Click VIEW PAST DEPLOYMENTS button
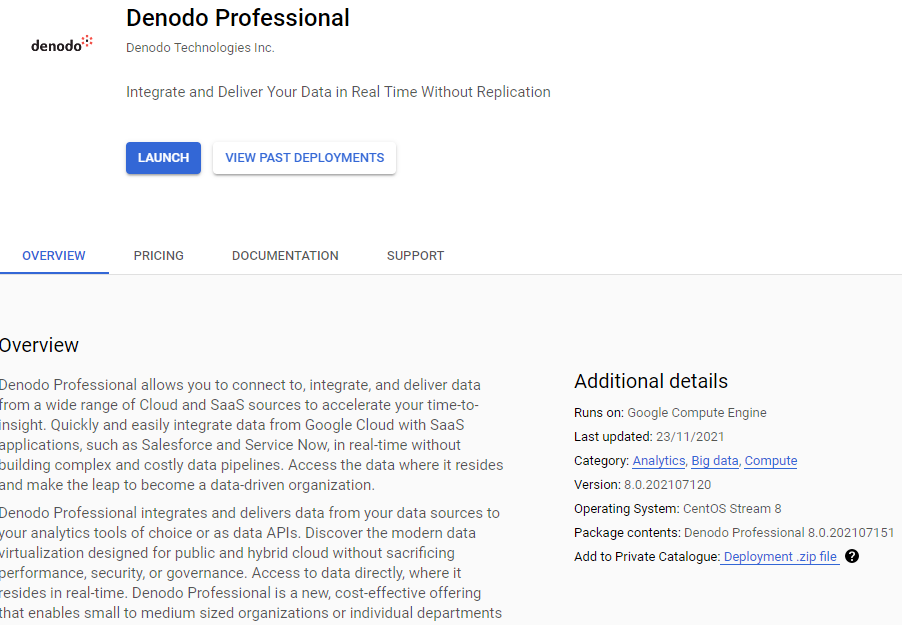The image size is (902, 625). (x=304, y=158)
